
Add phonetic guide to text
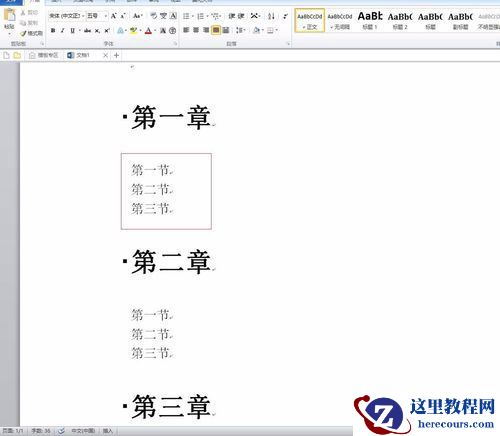tap(163, 16)
